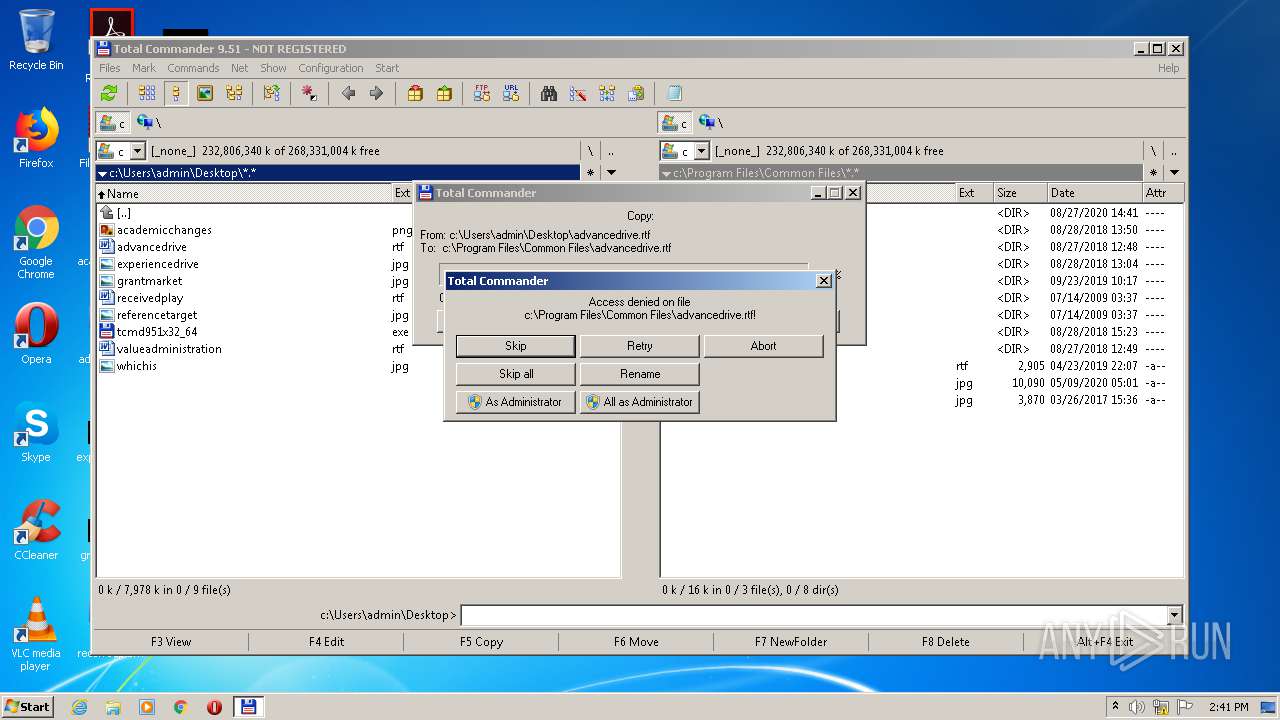Open the Files menu
1280x720 pixels.
coord(110,68)
